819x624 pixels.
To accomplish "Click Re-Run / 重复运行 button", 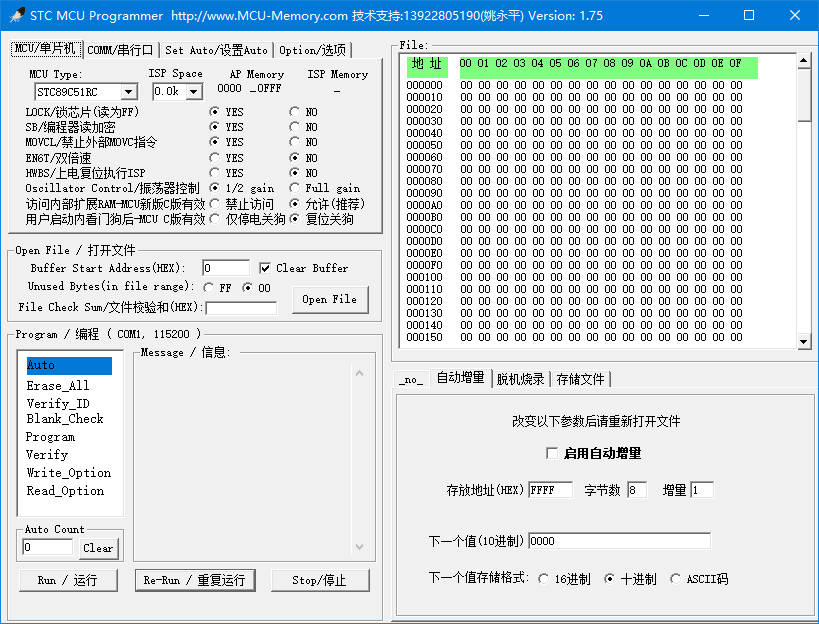I will (195, 580).
